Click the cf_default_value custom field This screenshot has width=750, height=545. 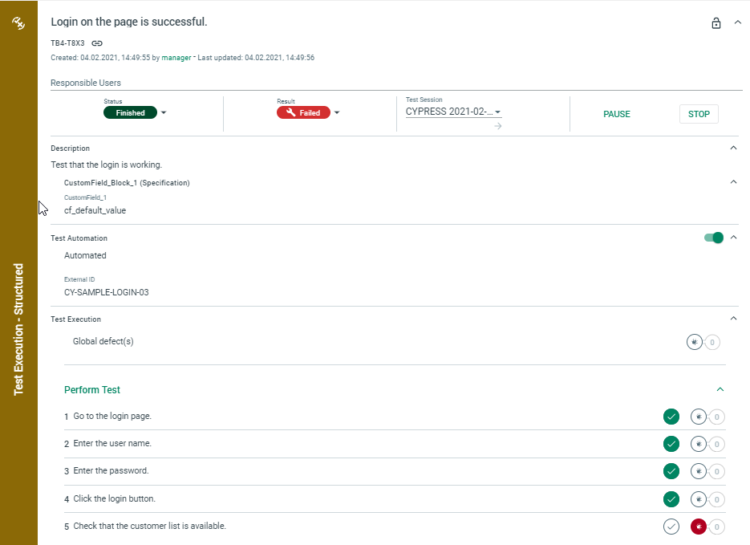(95, 211)
